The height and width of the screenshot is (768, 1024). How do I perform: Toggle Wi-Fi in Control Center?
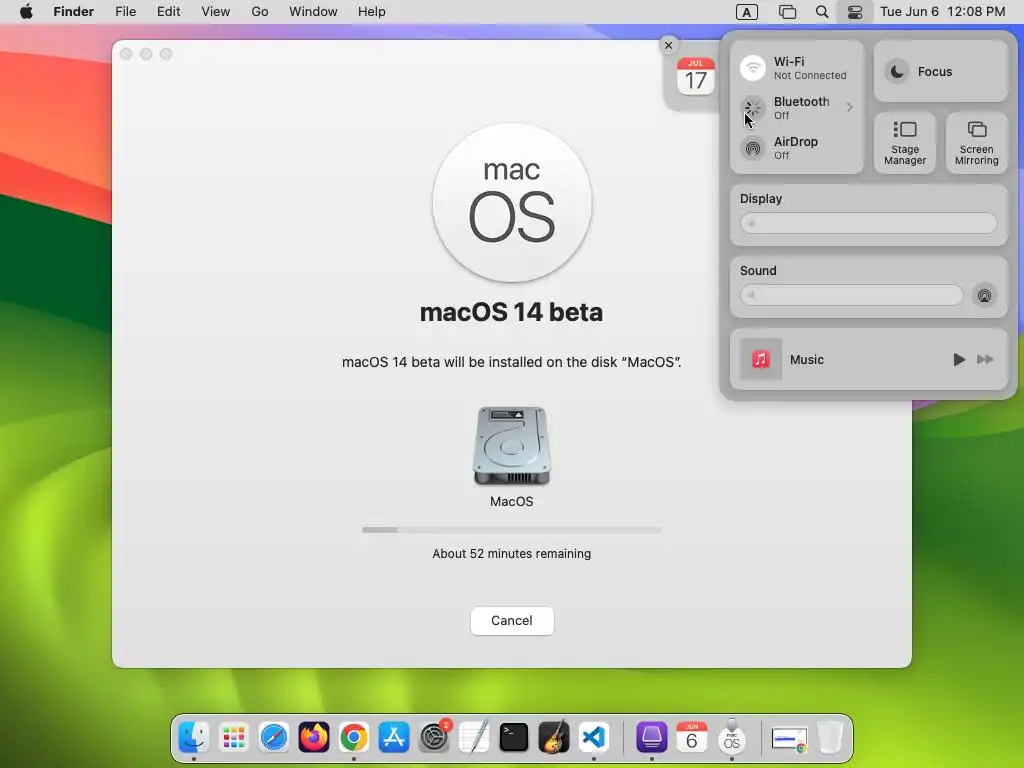pyautogui.click(x=752, y=68)
